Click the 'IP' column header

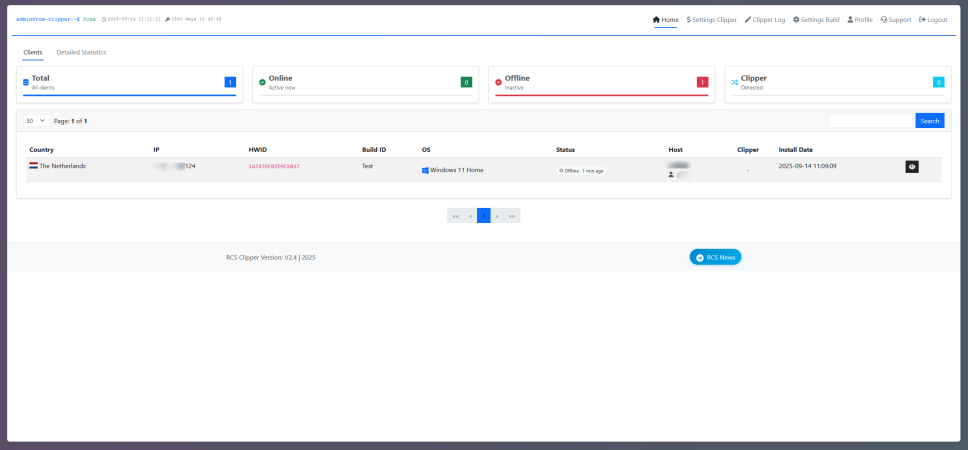156,150
